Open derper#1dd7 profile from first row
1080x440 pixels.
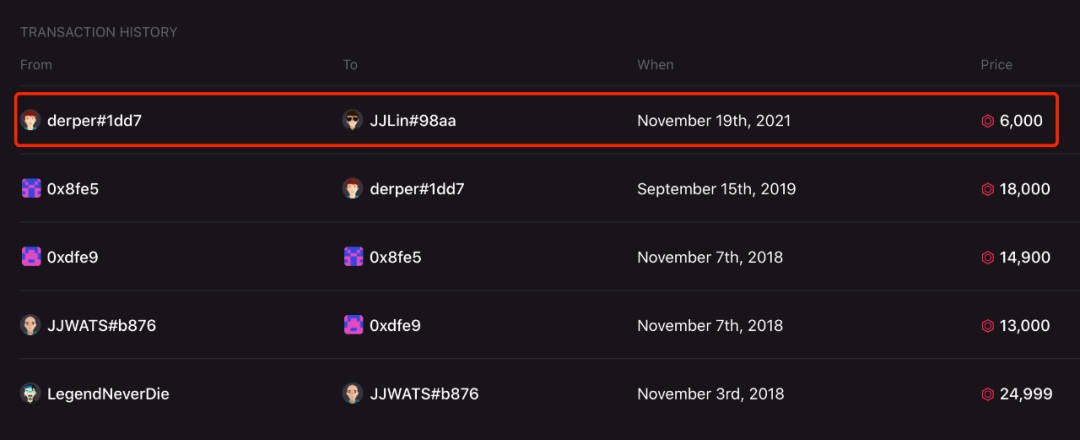click(94, 121)
